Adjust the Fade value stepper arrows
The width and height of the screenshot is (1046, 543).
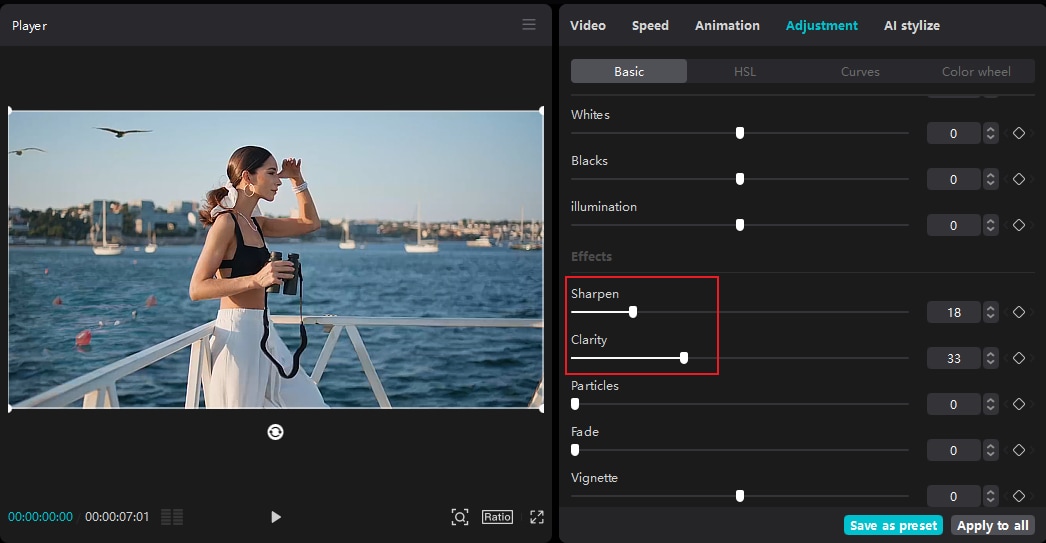(x=990, y=450)
